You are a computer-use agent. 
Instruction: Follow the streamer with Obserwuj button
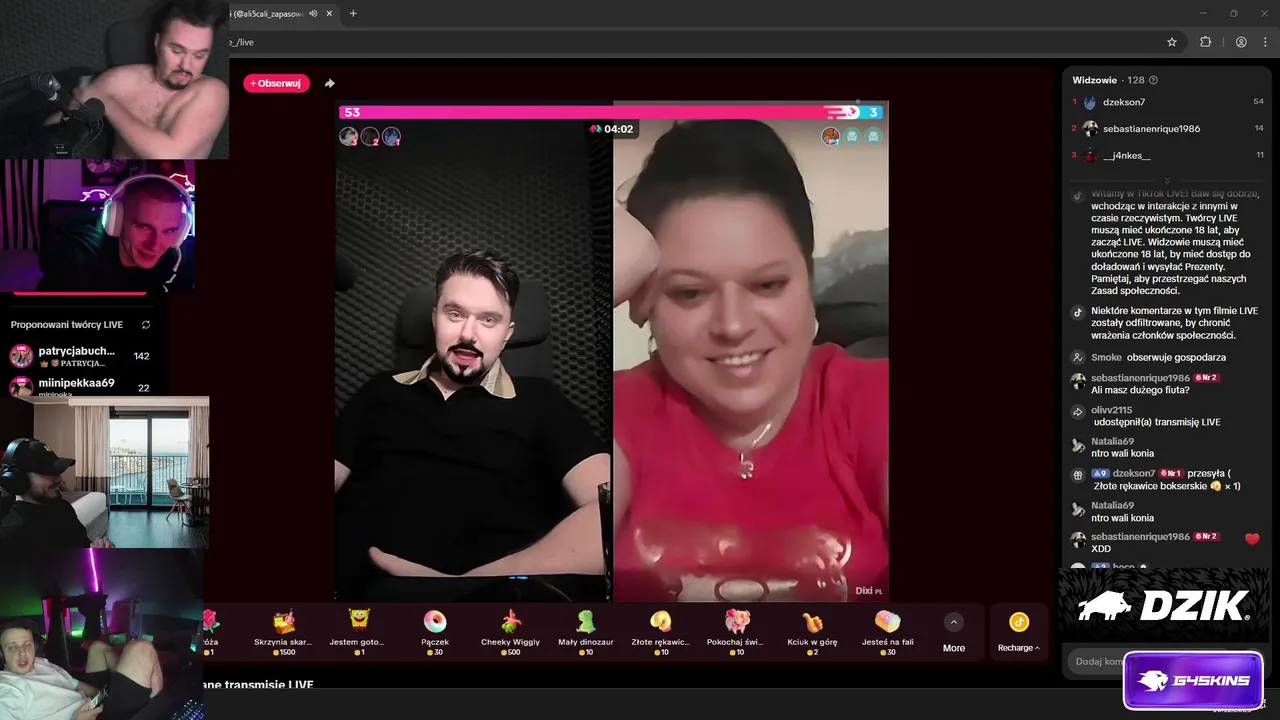click(276, 83)
